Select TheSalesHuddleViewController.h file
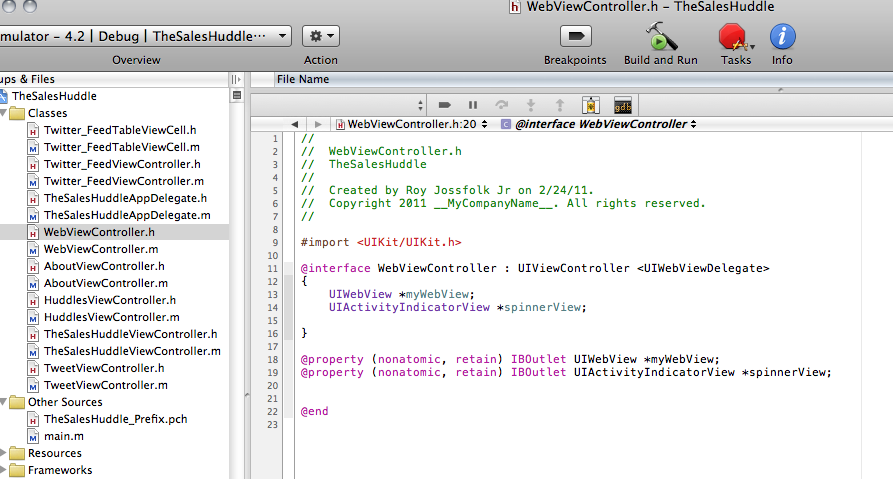This screenshot has height=479, width=893. click(x=130, y=335)
